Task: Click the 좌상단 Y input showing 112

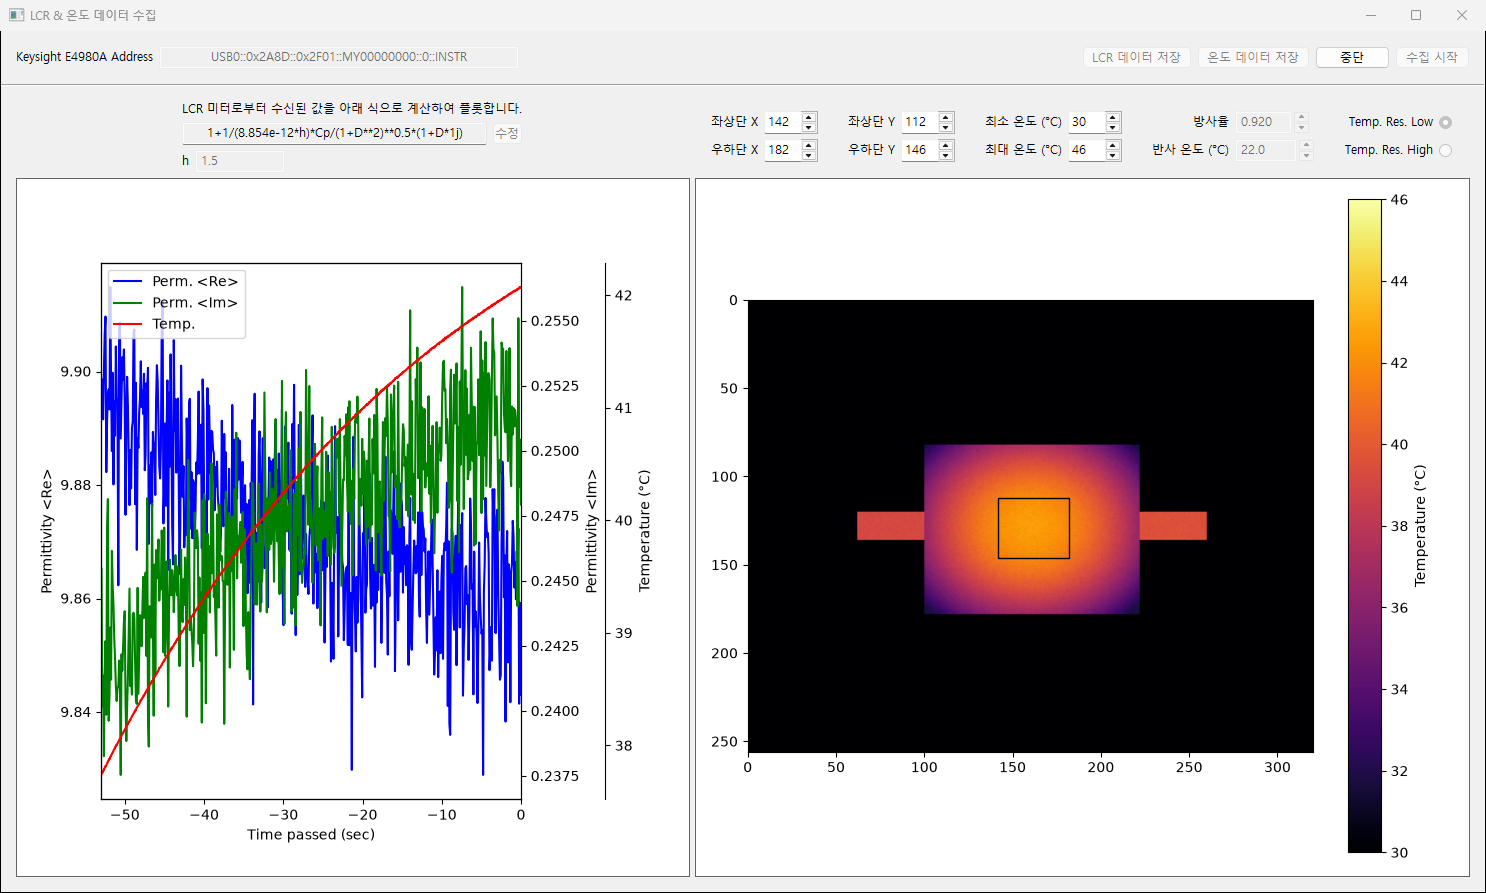Action: (920, 122)
